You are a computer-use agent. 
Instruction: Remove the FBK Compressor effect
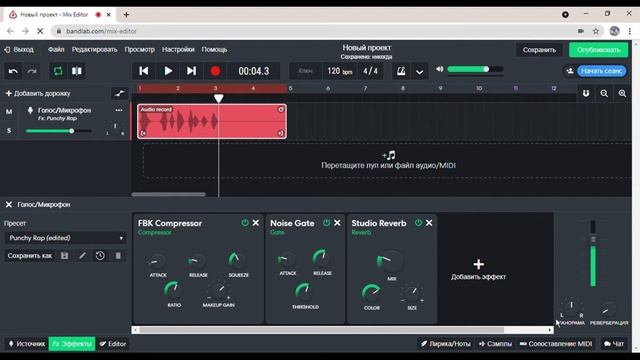pos(256,223)
